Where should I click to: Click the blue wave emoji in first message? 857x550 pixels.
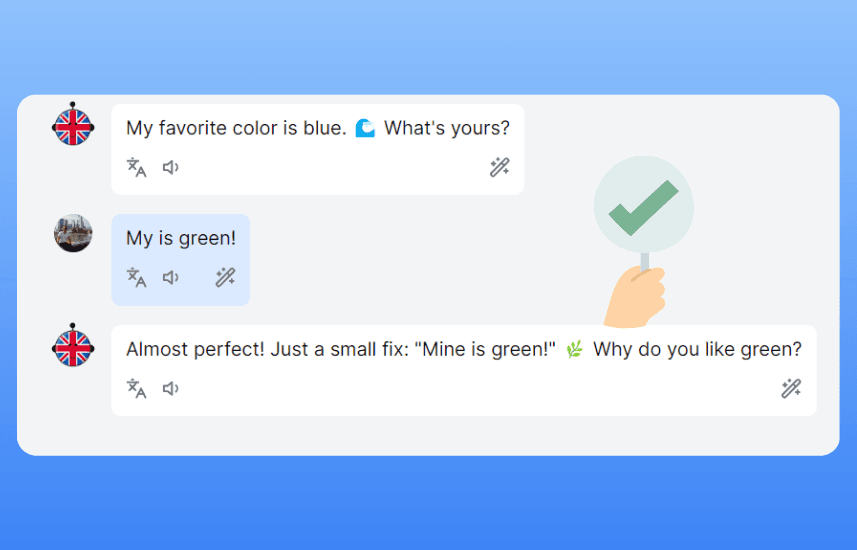[365, 128]
